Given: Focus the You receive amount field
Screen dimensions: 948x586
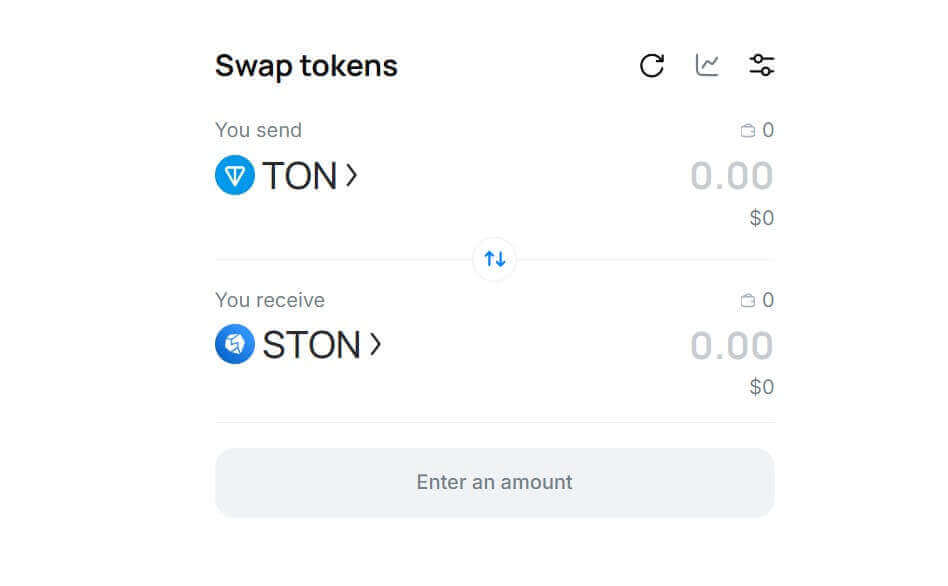Looking at the screenshot, I should point(731,346).
